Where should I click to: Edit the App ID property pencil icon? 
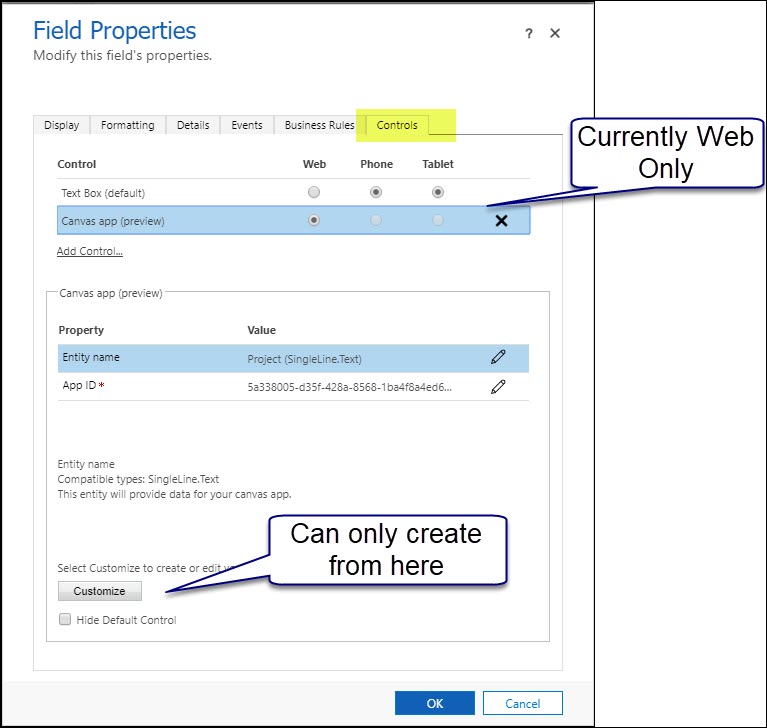tap(498, 386)
